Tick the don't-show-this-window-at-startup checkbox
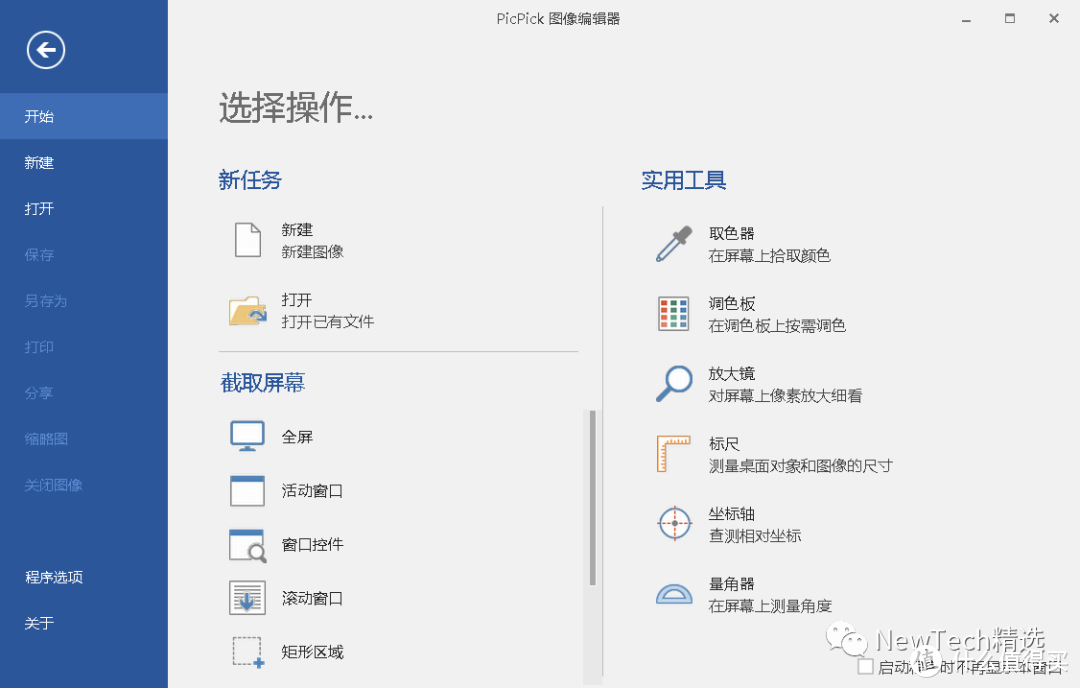Viewport: 1080px width, 688px height. (x=866, y=667)
